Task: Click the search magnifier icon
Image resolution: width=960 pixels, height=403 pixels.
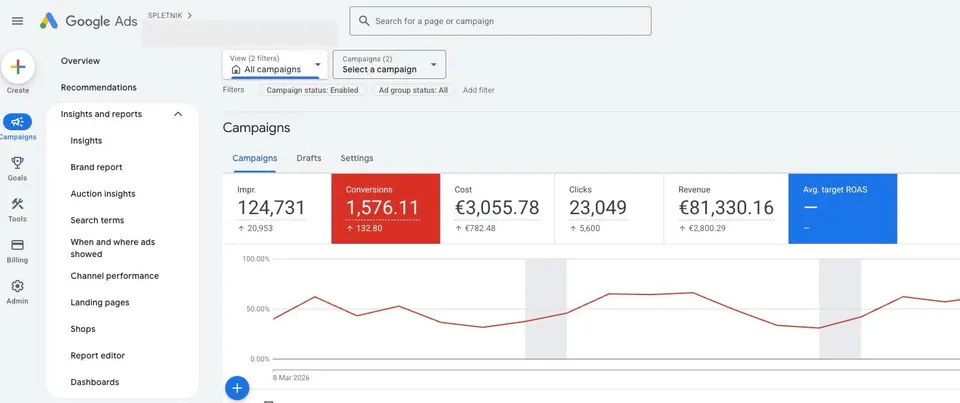Action: pyautogui.click(x=364, y=21)
